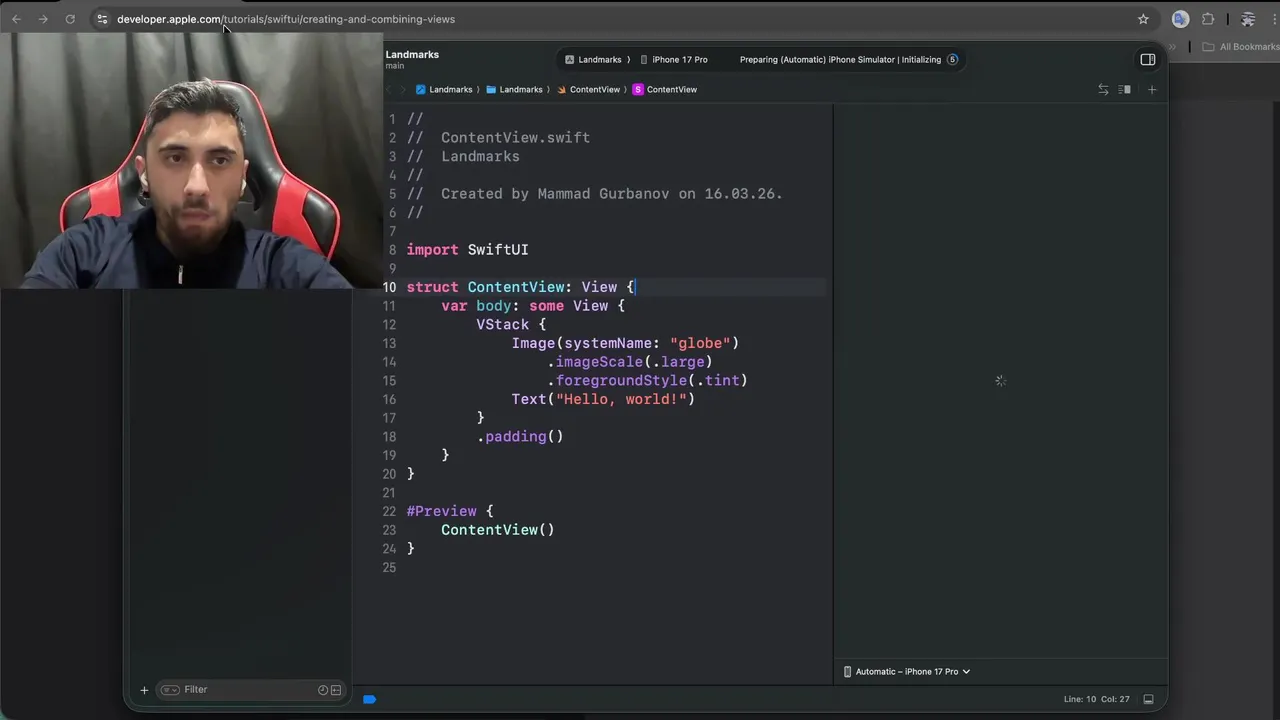
Task: Open the ContentView struct symbol breadcrumb
Action: pos(665,90)
